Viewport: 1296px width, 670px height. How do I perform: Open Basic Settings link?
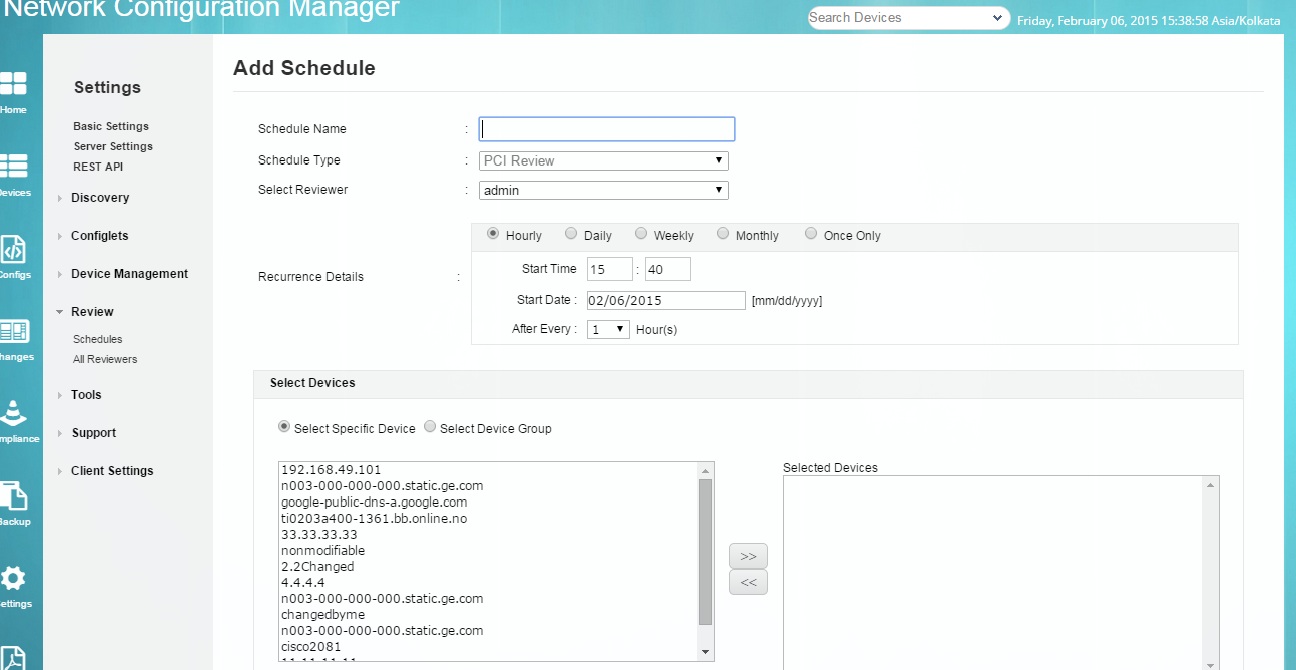(111, 126)
